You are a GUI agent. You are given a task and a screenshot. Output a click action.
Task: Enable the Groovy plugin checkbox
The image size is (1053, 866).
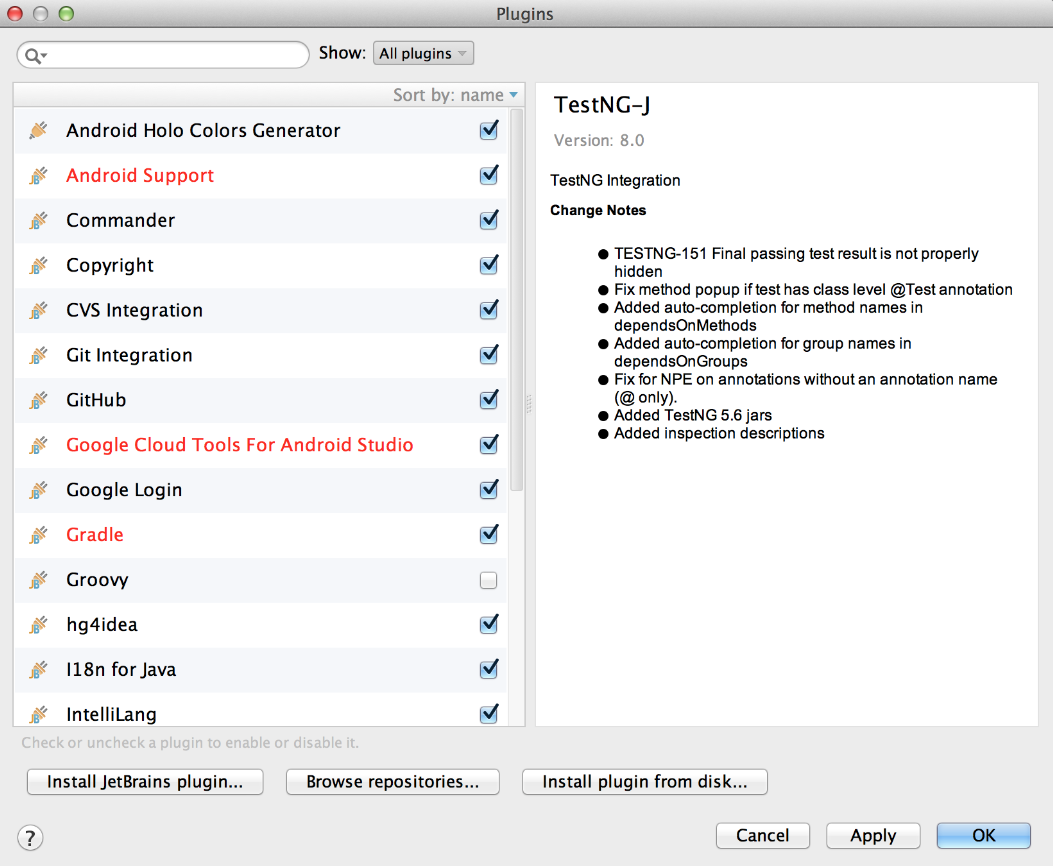[489, 580]
